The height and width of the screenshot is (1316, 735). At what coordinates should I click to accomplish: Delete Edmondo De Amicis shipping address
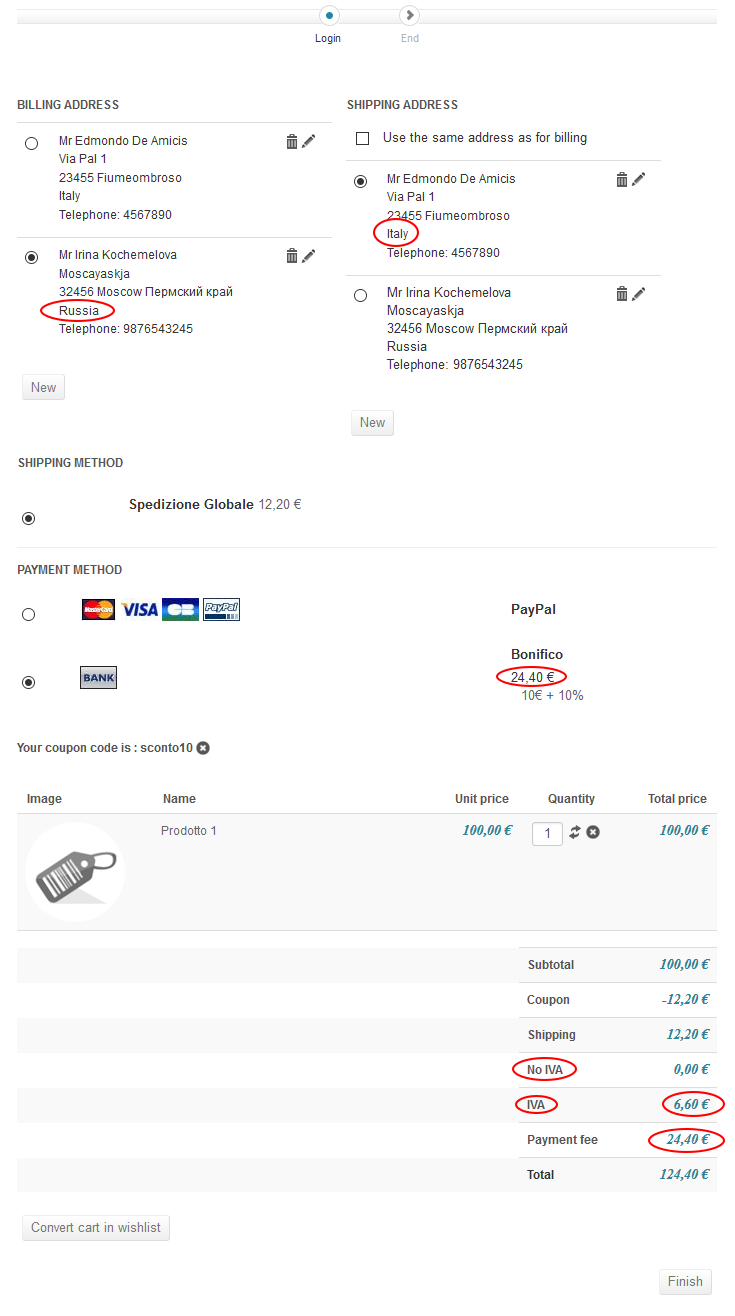click(x=622, y=180)
